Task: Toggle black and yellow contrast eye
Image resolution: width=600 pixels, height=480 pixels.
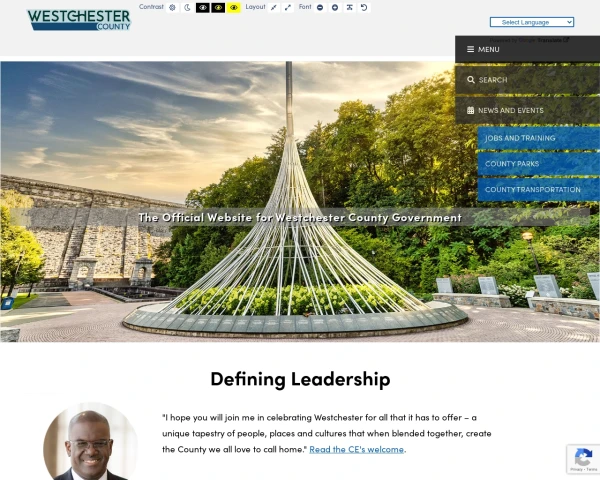Action: (218, 8)
